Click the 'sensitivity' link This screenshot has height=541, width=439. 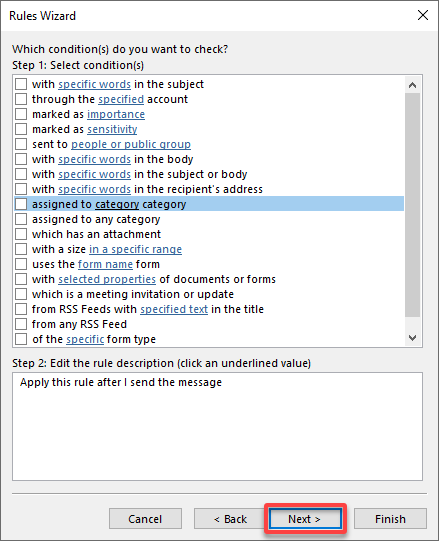click(112, 129)
